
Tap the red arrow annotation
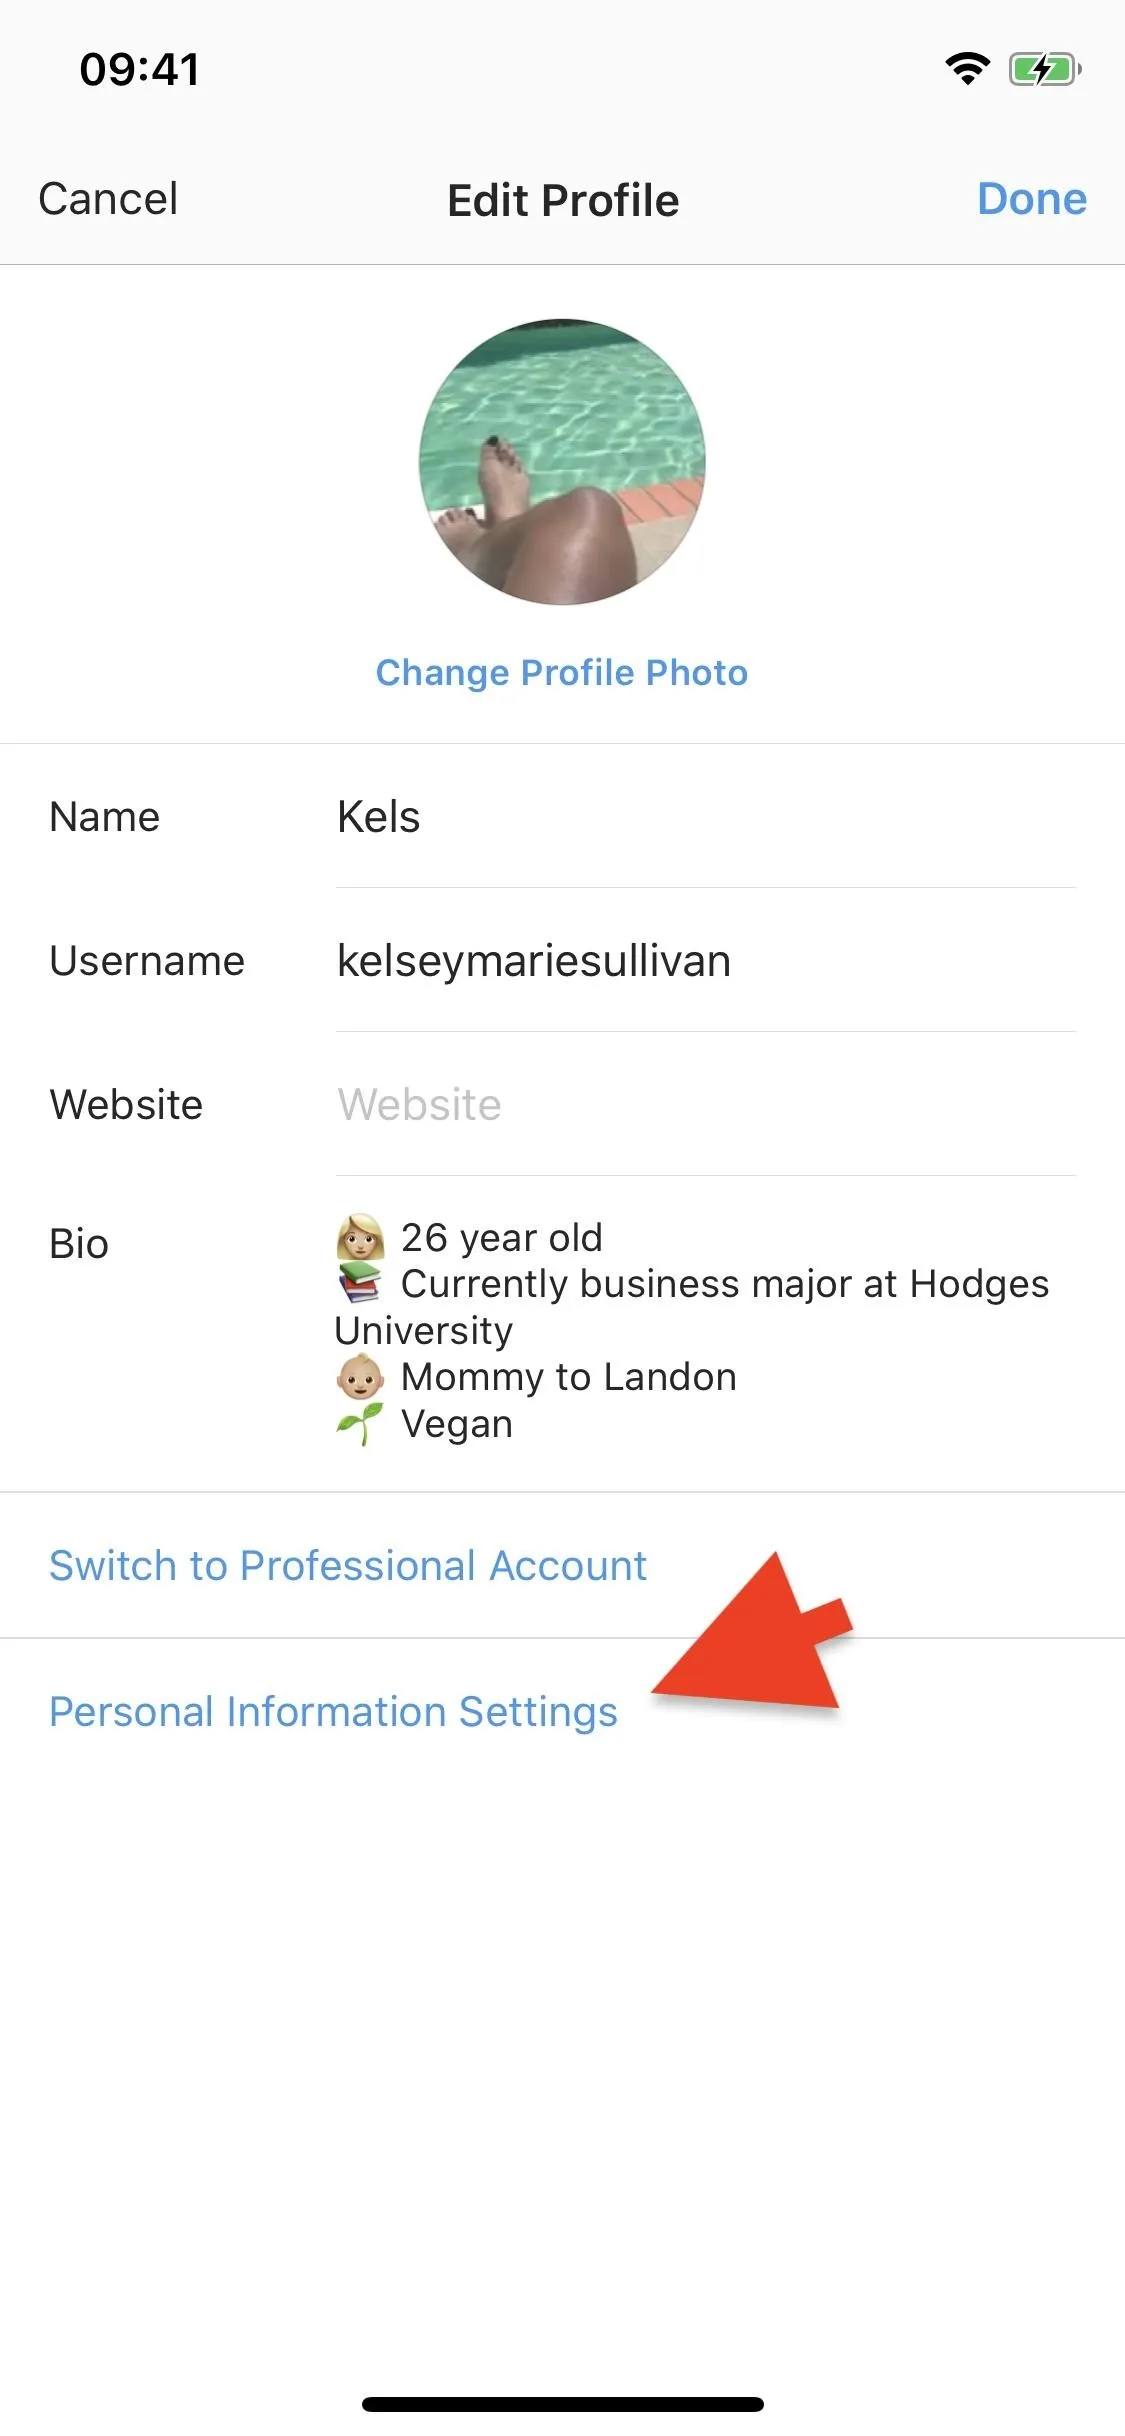pos(760,1636)
